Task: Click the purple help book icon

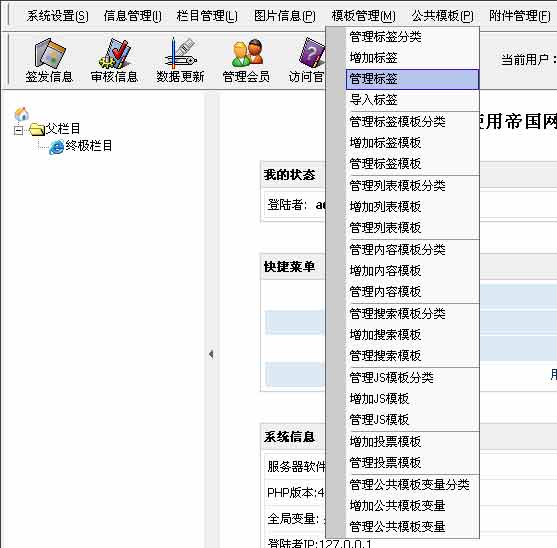Action: [x=312, y=53]
